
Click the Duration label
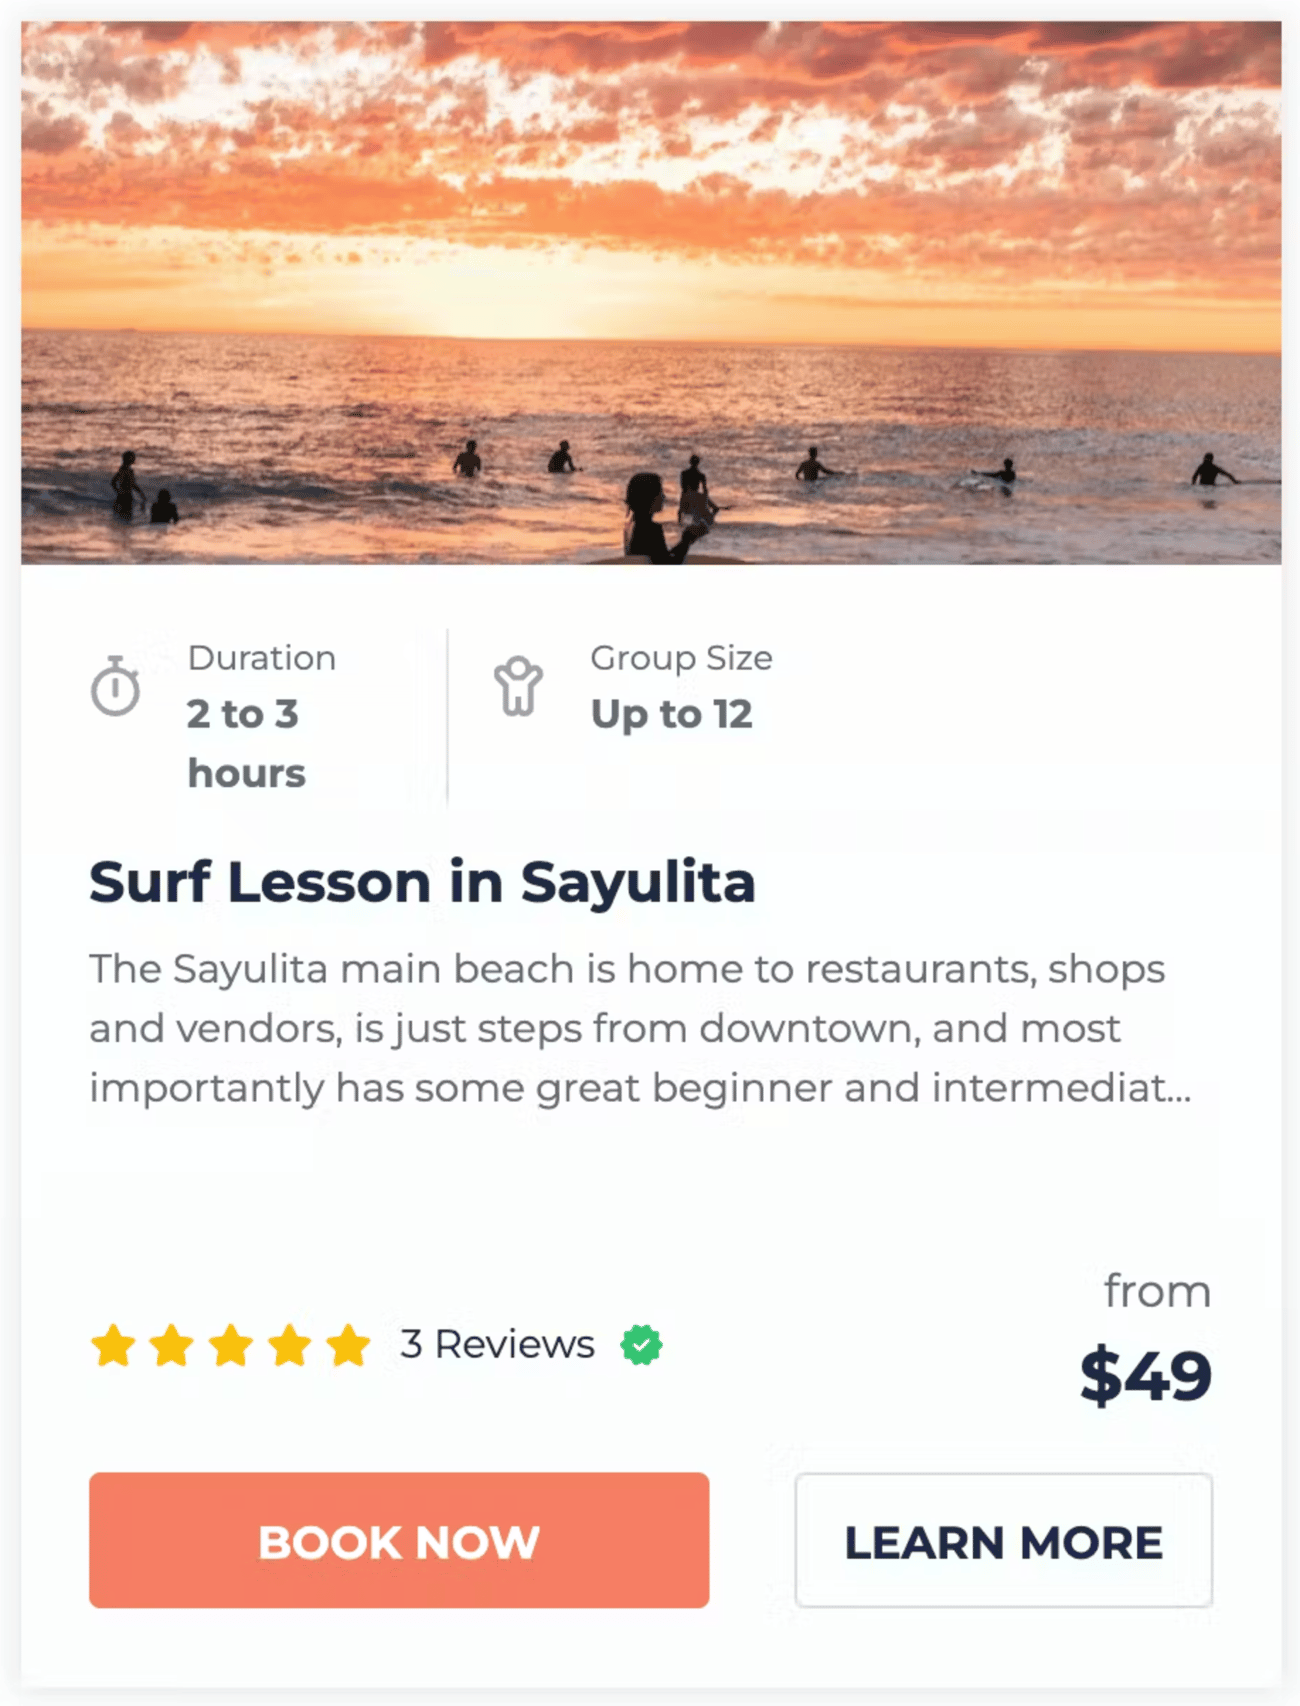(262, 658)
